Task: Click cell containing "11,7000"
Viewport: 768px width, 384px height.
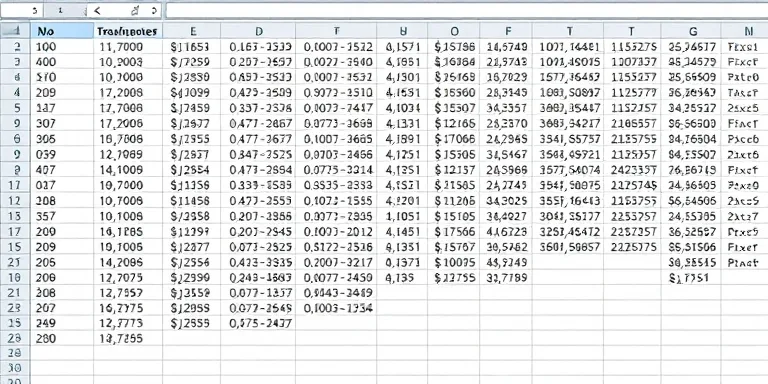Action: click(128, 47)
